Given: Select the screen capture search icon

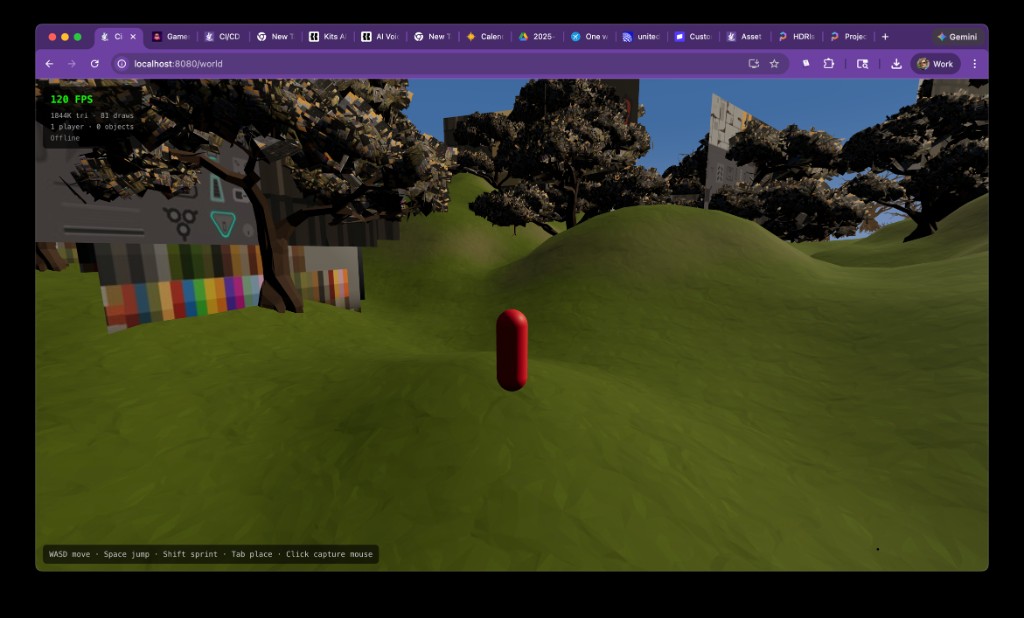Looking at the screenshot, I should (x=862, y=63).
